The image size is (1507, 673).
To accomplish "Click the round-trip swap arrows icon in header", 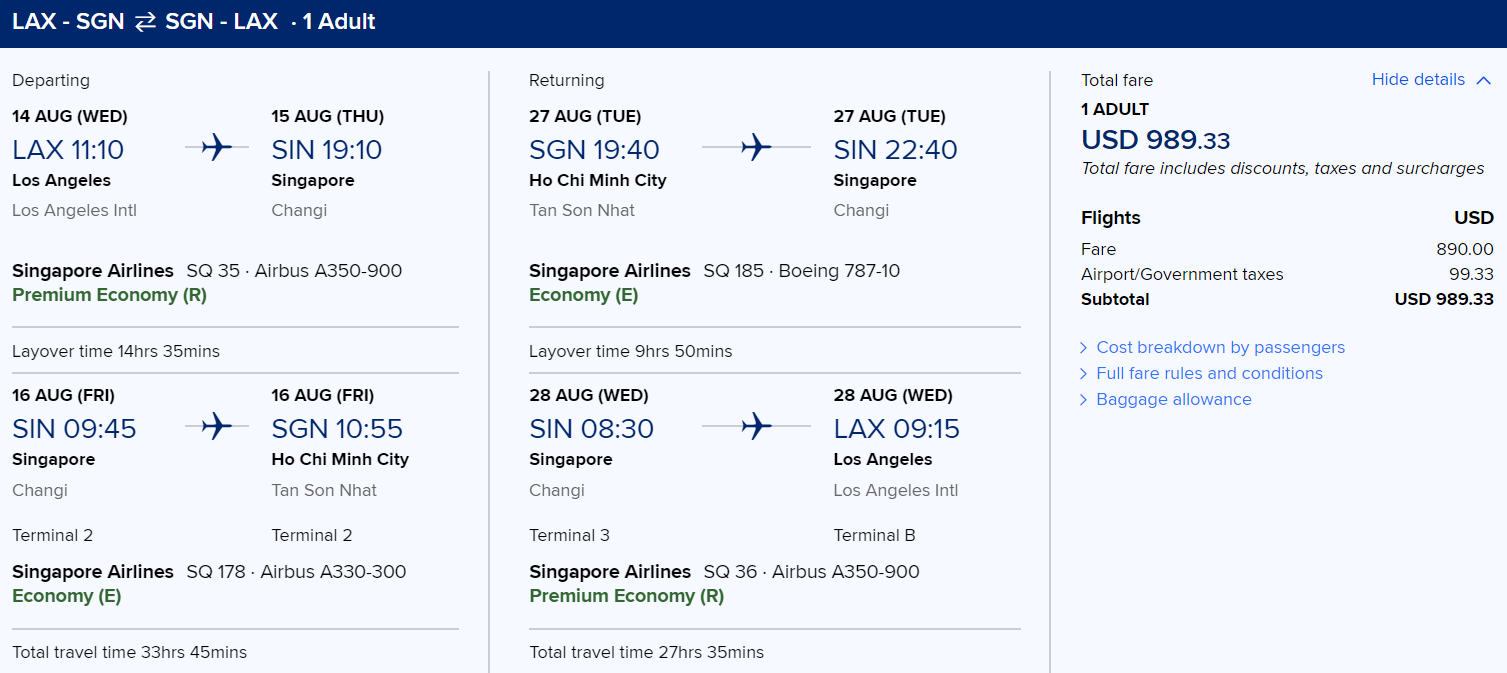I will coord(145,22).
